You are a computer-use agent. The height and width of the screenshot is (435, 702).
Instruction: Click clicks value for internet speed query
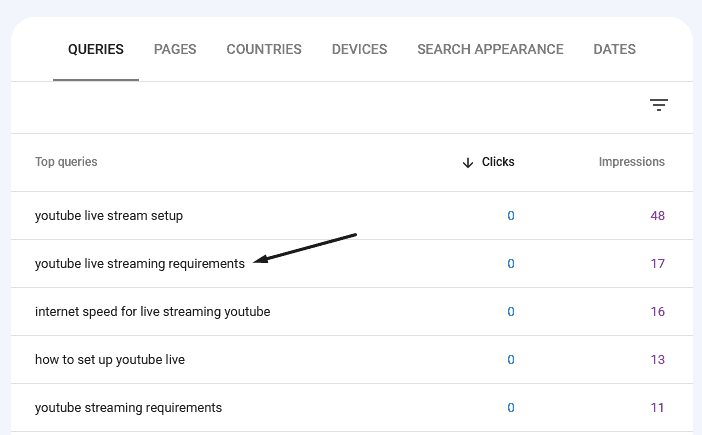pyautogui.click(x=511, y=311)
